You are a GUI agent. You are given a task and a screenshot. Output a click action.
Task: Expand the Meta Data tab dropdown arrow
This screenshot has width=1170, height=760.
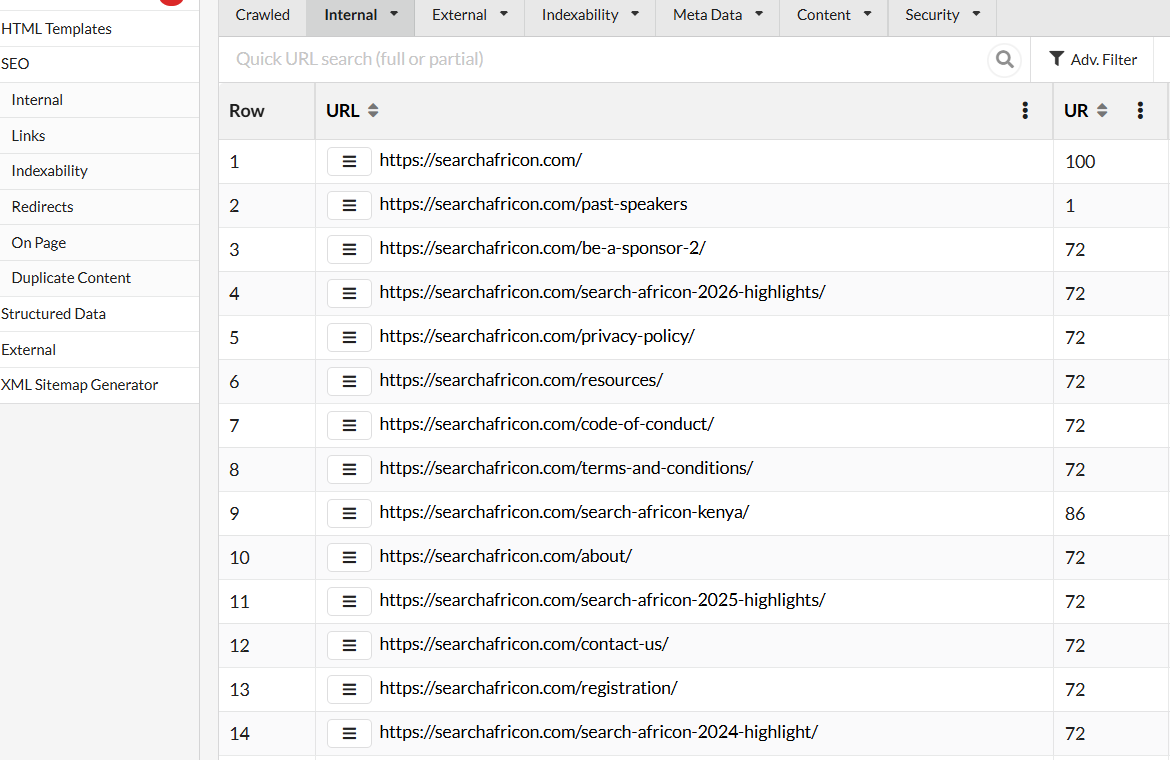pyautogui.click(x=759, y=14)
